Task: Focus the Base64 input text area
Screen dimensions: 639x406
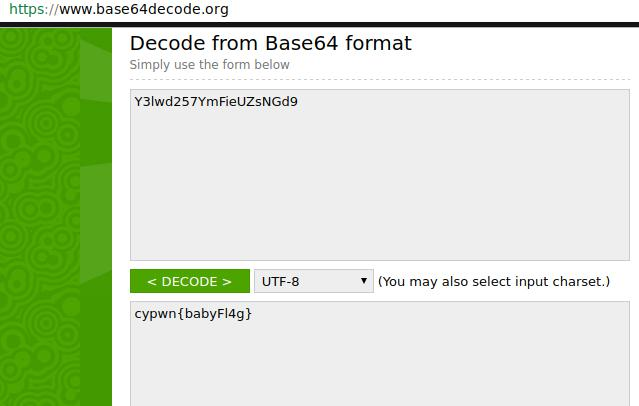Action: tap(380, 175)
